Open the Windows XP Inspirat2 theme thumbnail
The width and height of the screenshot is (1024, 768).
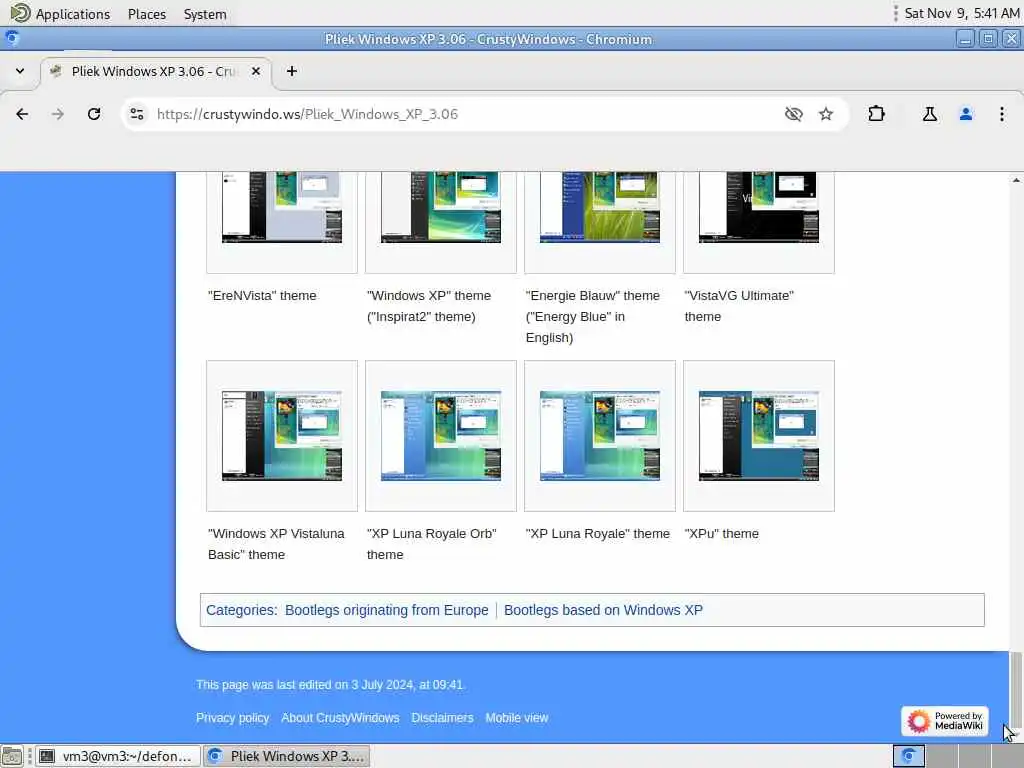(441, 207)
